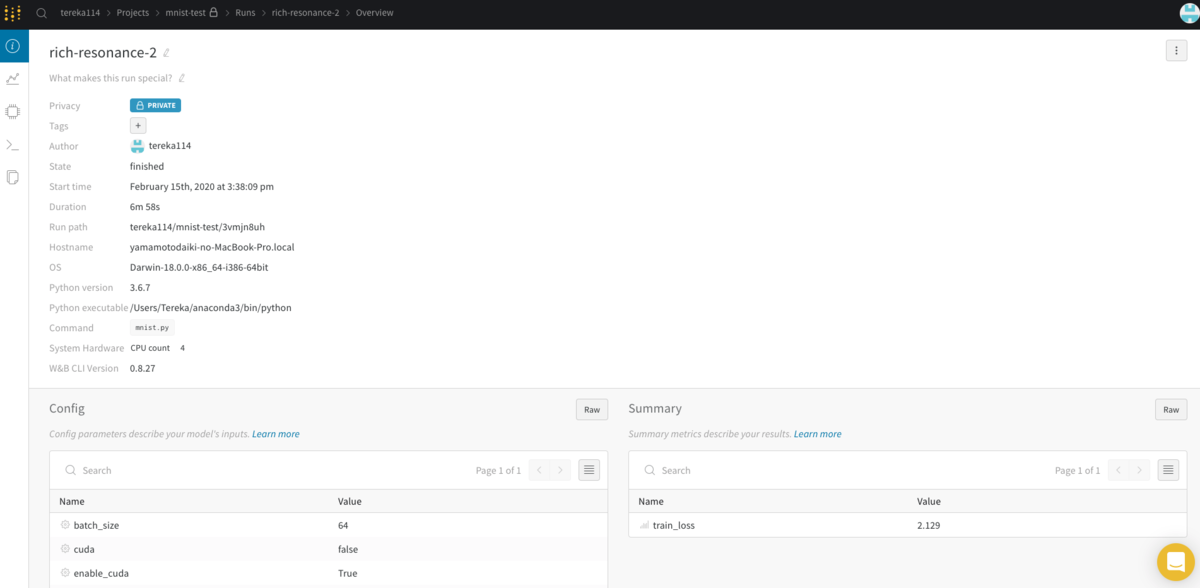The width and height of the screenshot is (1200, 588).
Task: Go to tereka114 breadcrumb
Action: [80, 13]
